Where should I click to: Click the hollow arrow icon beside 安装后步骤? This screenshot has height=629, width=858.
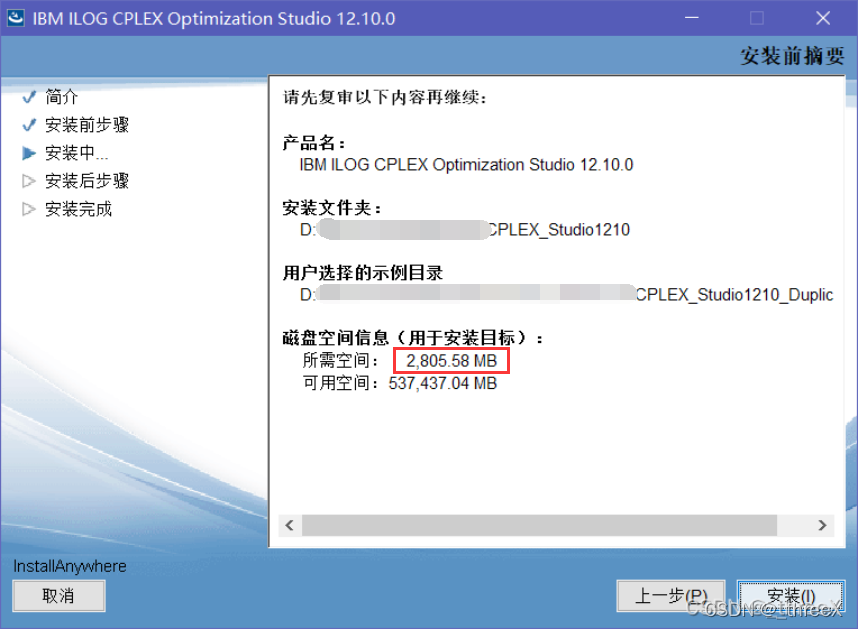tap(29, 181)
